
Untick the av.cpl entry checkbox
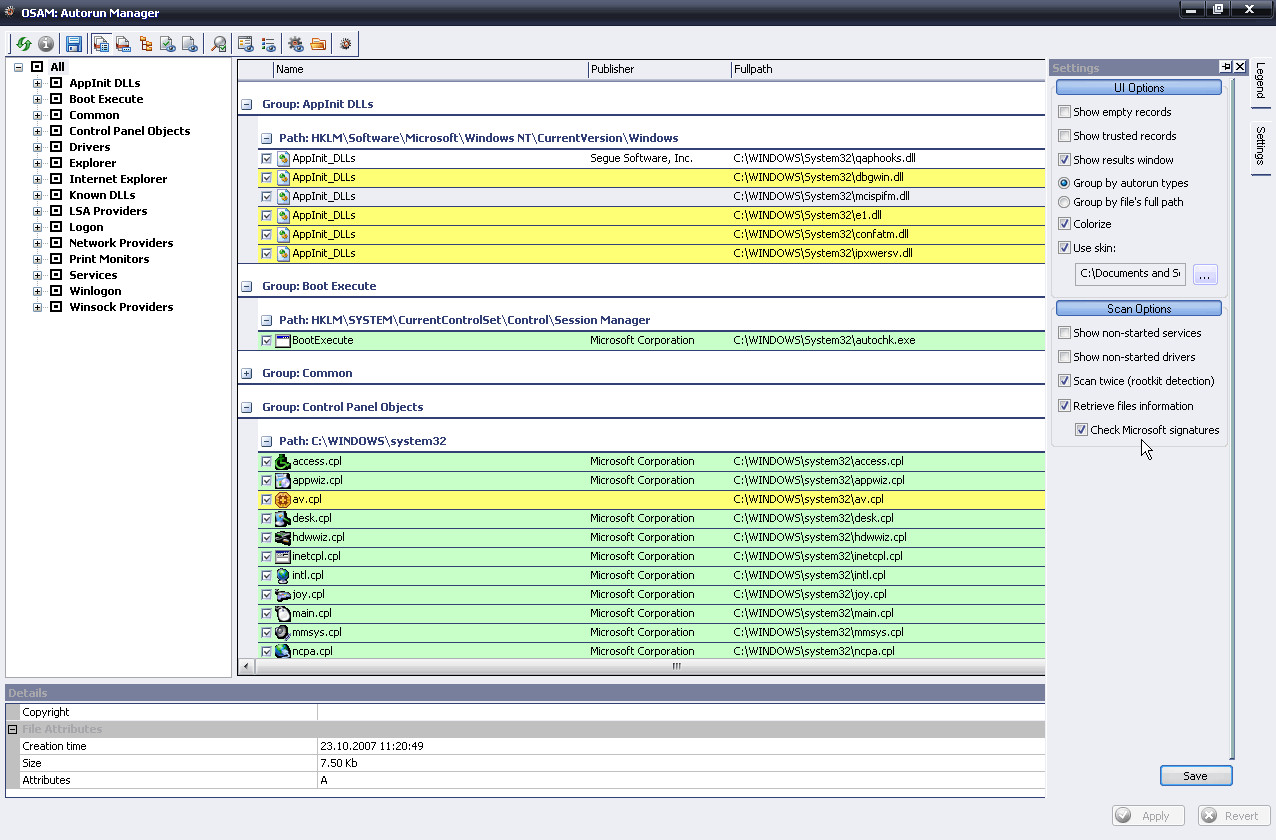(x=266, y=499)
